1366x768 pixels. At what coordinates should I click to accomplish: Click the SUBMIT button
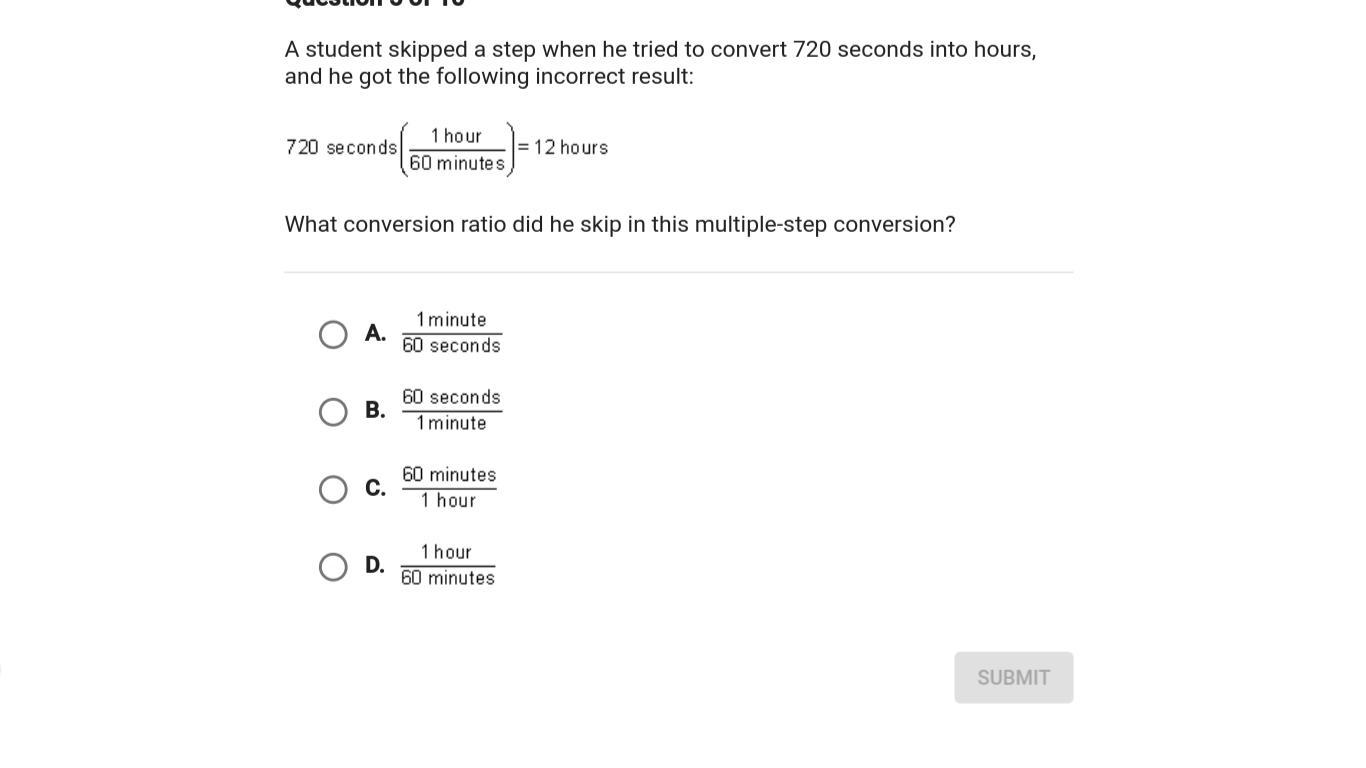(1013, 678)
